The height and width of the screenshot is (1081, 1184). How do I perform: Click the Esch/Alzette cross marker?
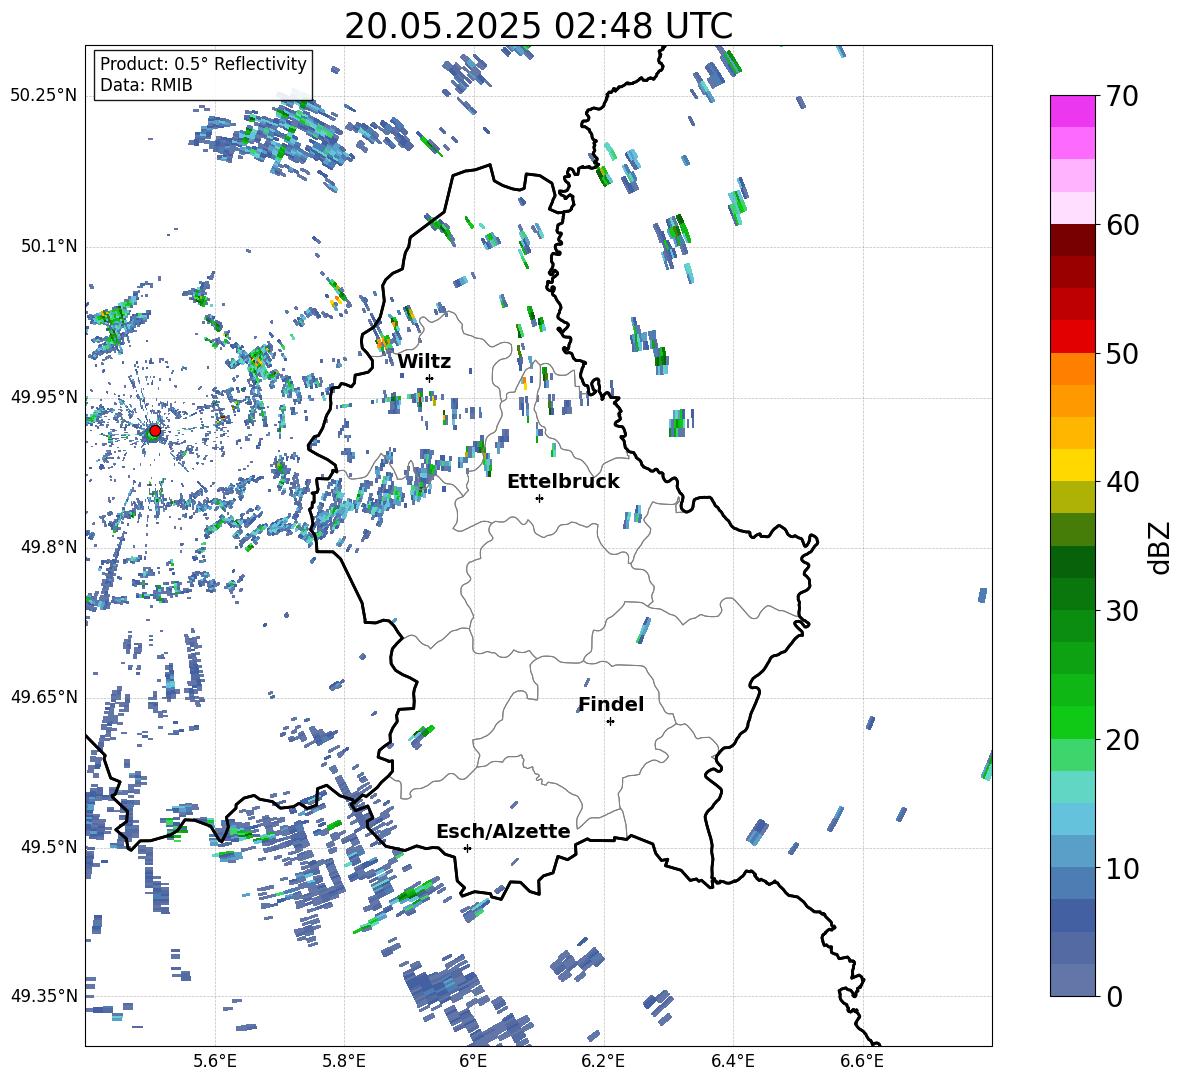point(467,848)
